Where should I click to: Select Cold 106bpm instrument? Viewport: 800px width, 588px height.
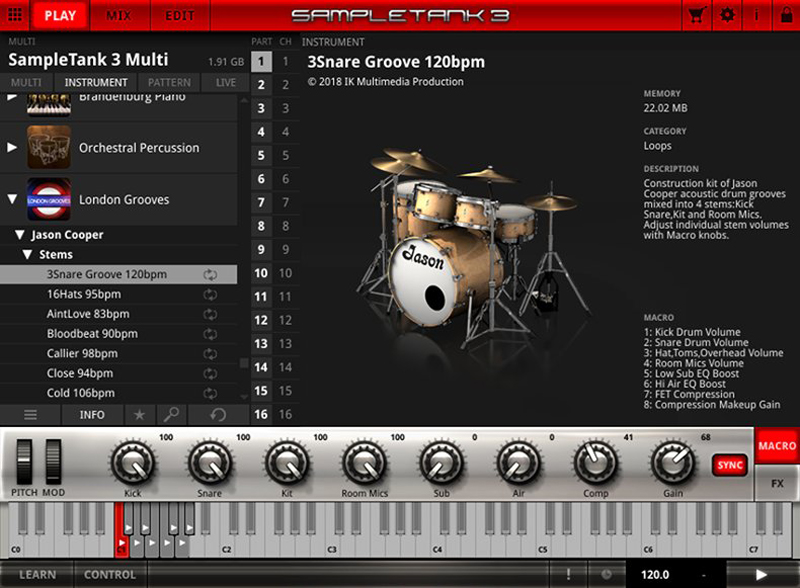(x=118, y=393)
